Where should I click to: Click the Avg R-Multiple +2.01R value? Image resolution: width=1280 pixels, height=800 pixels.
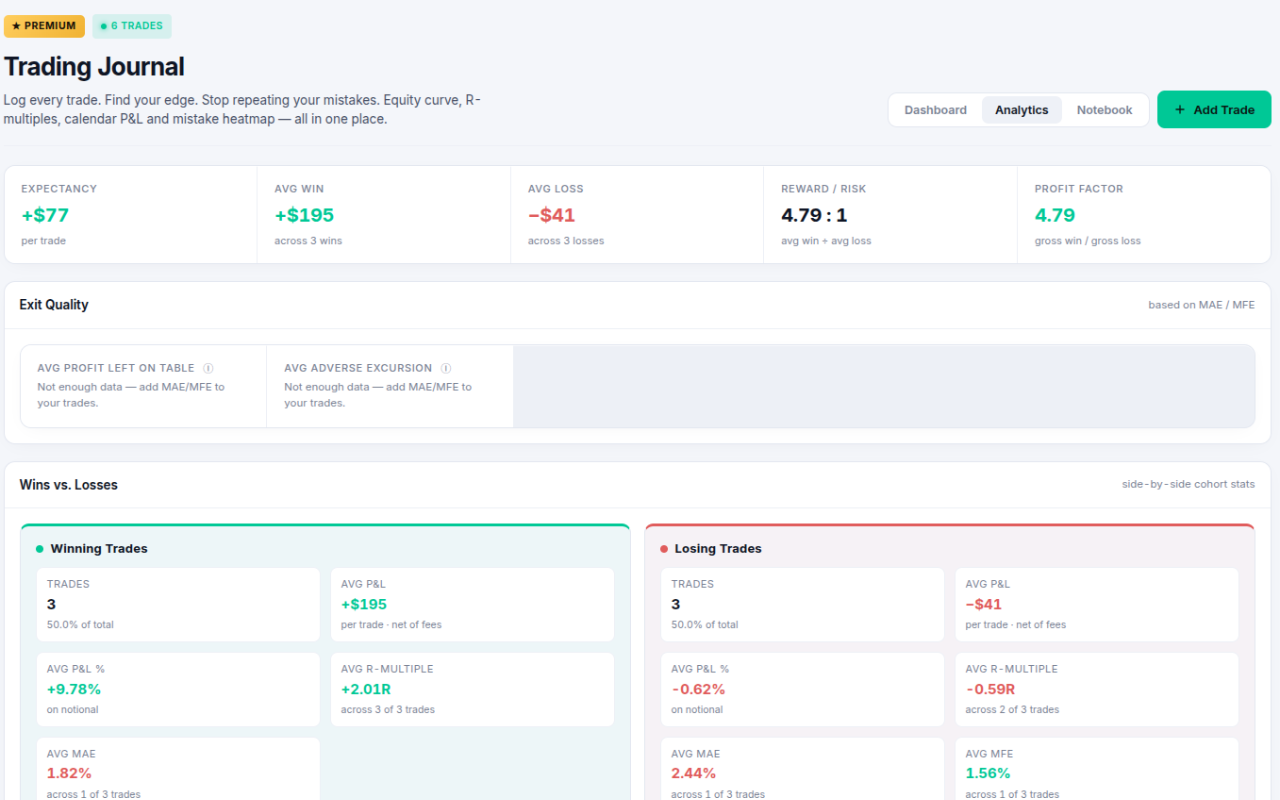(366, 689)
